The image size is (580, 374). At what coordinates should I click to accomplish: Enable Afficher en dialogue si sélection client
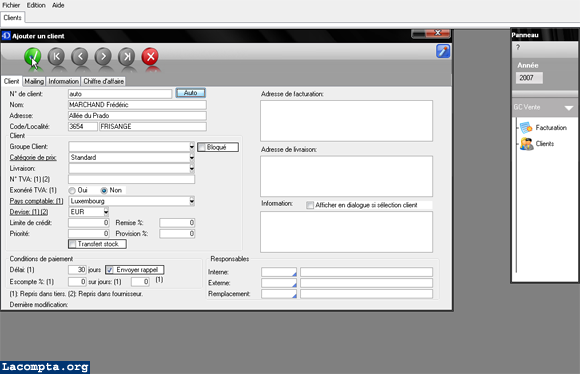coord(310,205)
